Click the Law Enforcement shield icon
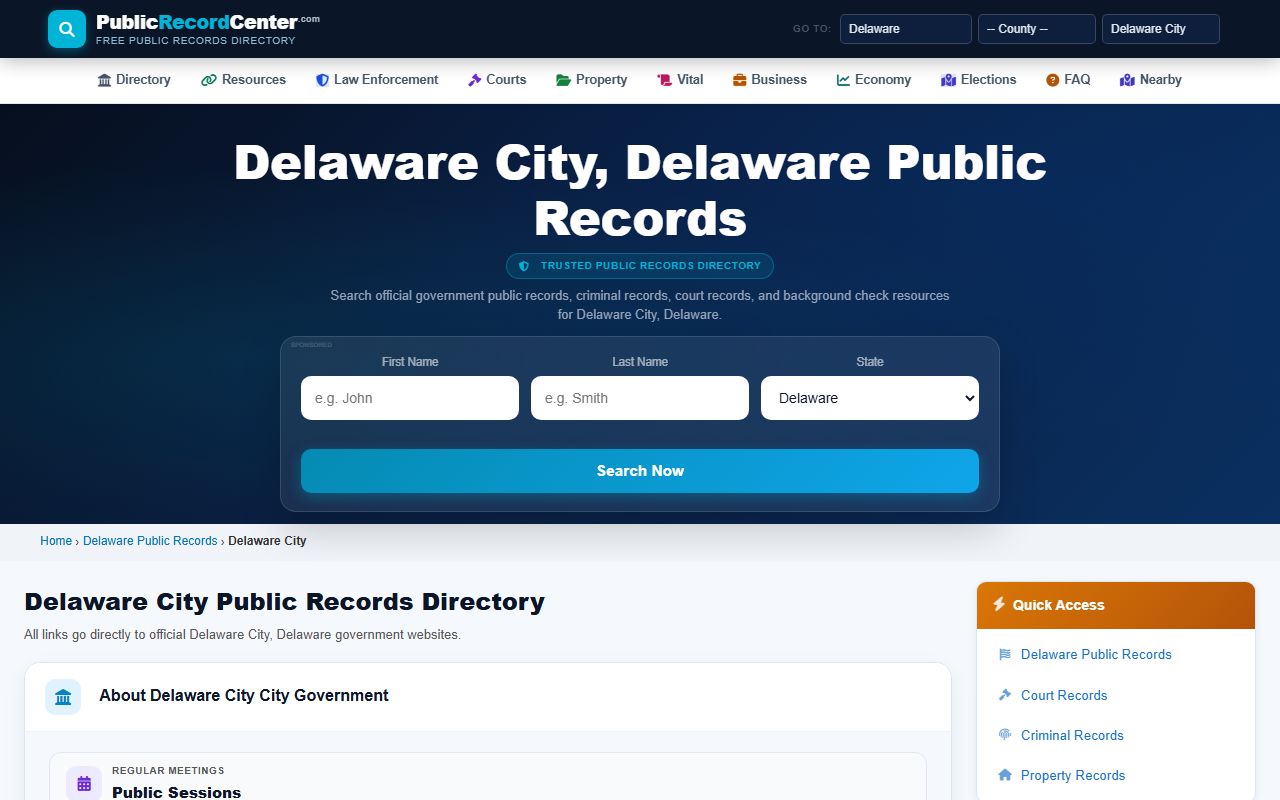Image resolution: width=1280 pixels, height=800 pixels. [322, 80]
